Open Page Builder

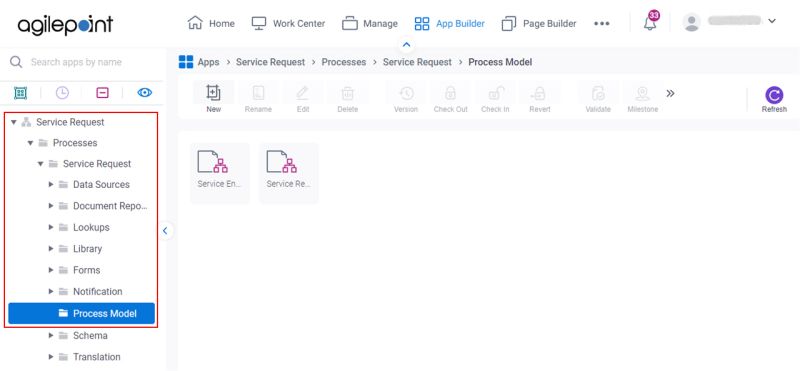(539, 23)
